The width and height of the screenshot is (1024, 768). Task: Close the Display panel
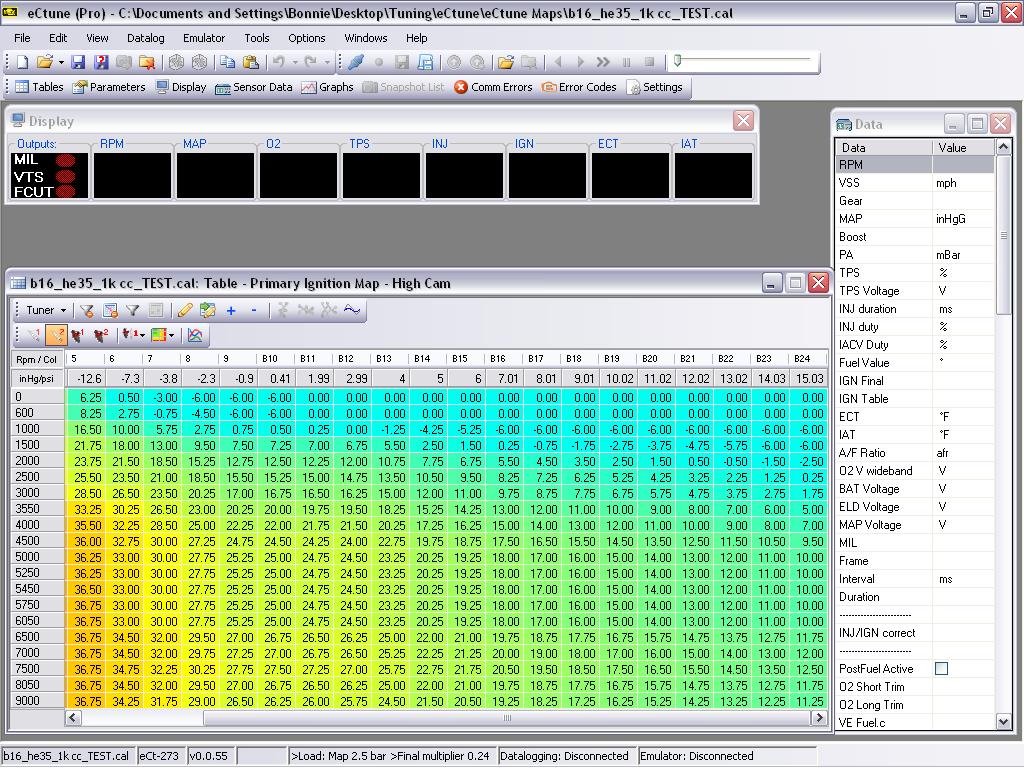743,120
